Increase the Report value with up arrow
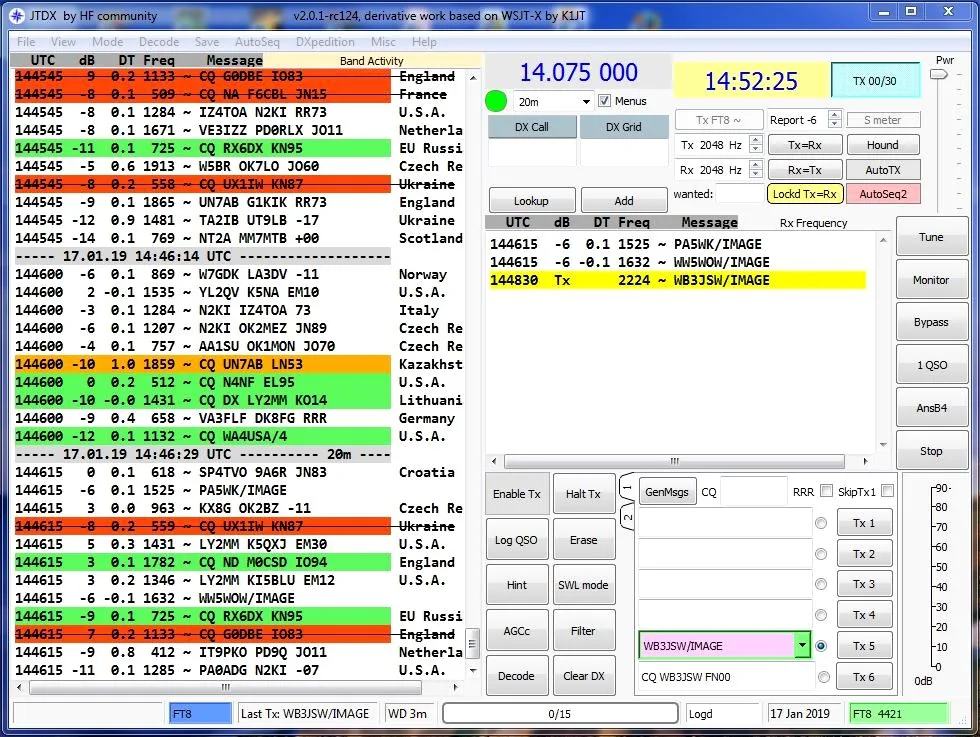 pyautogui.click(x=834, y=114)
